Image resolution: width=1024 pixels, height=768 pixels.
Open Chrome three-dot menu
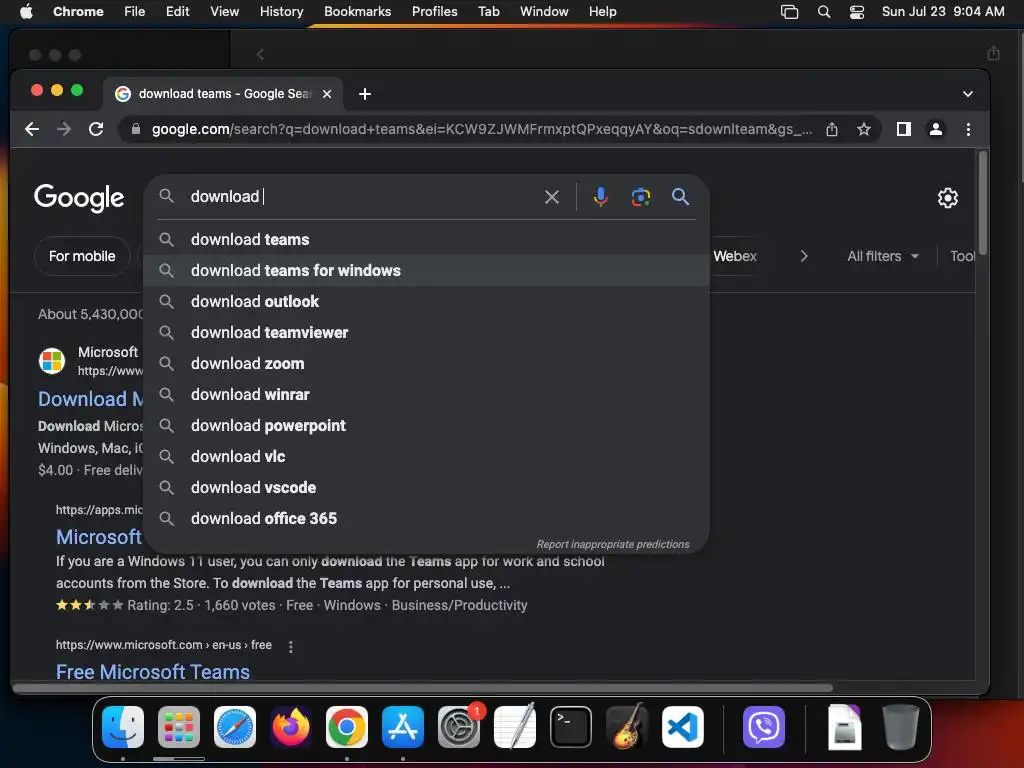pyautogui.click(x=968, y=129)
